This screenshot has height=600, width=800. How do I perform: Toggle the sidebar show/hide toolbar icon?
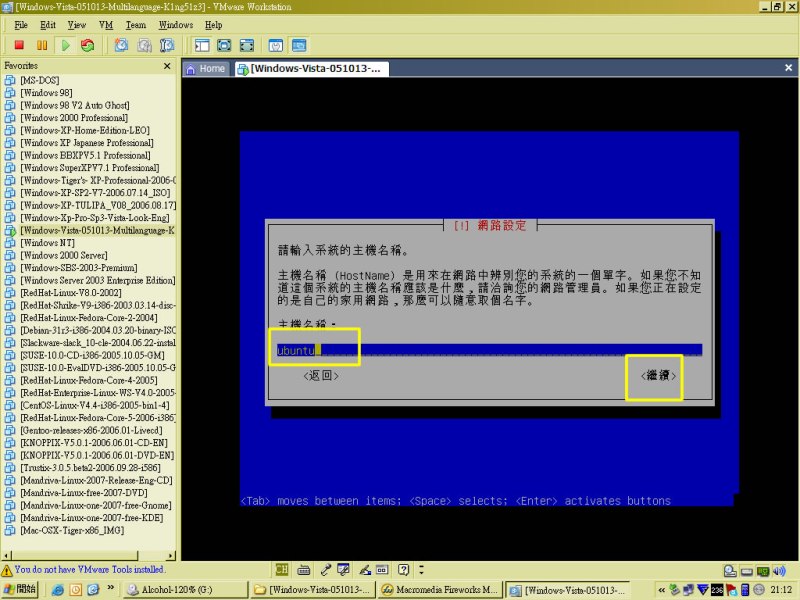pos(202,45)
